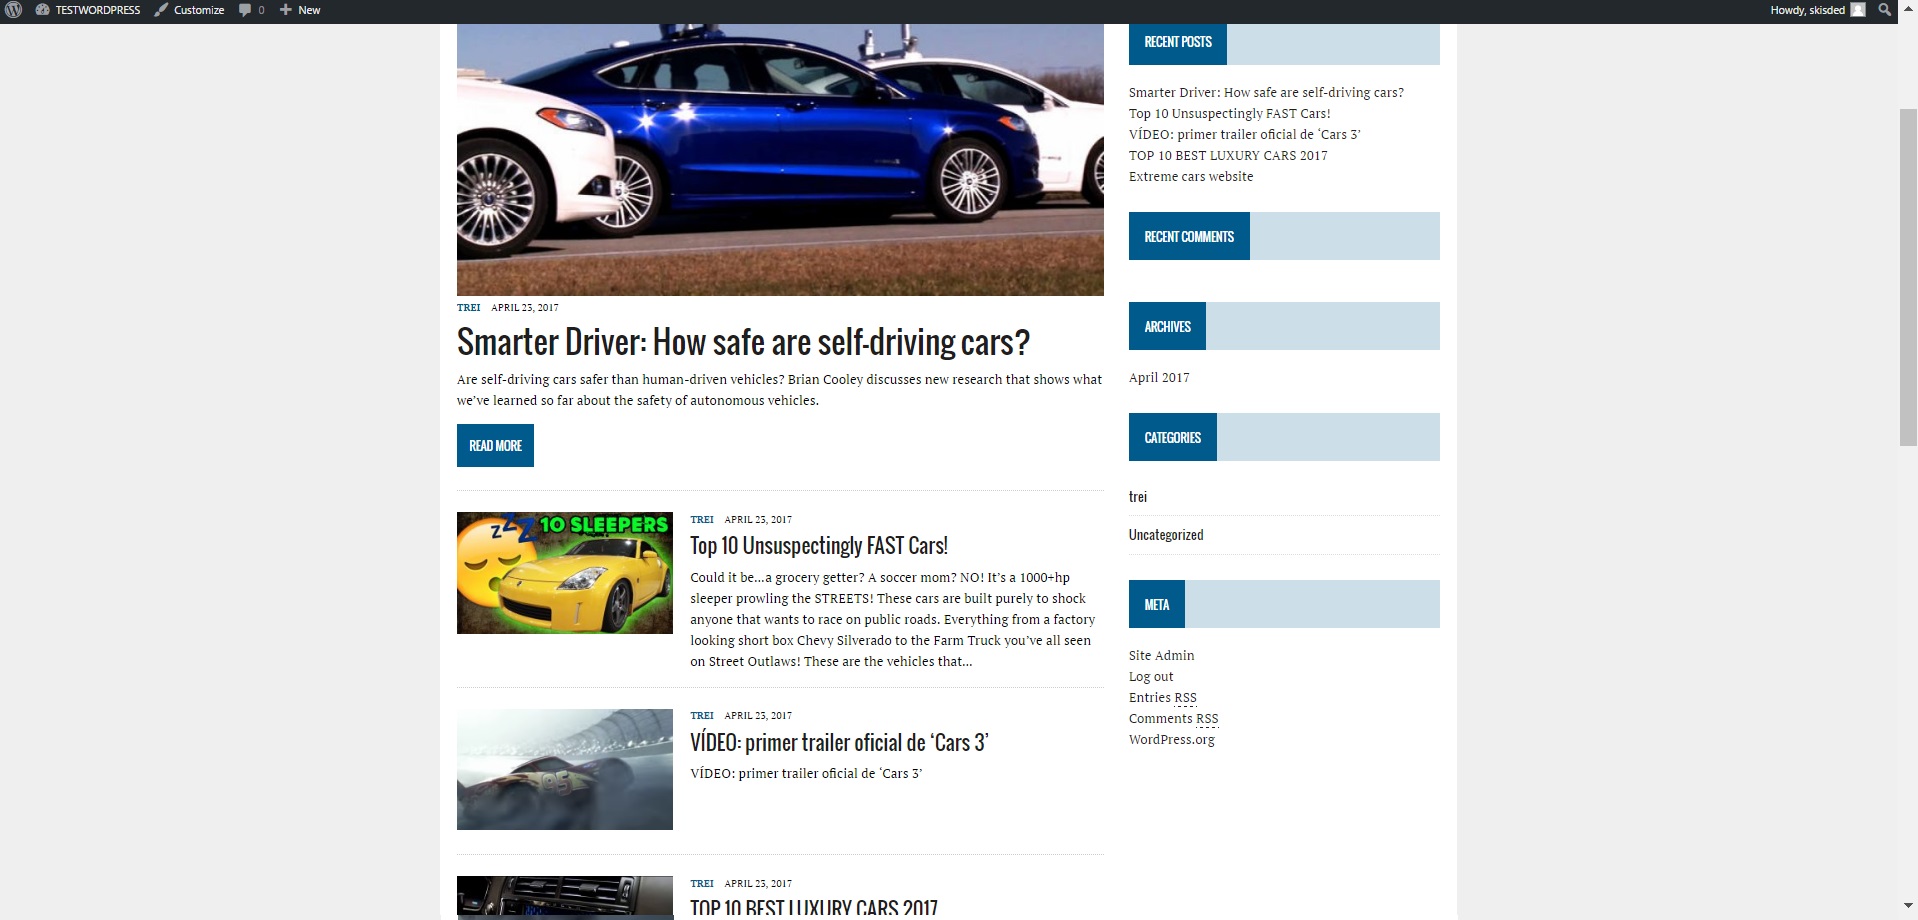Click the CATEGORIES widget heading
Screen dimensions: 1918x920
tap(1173, 438)
